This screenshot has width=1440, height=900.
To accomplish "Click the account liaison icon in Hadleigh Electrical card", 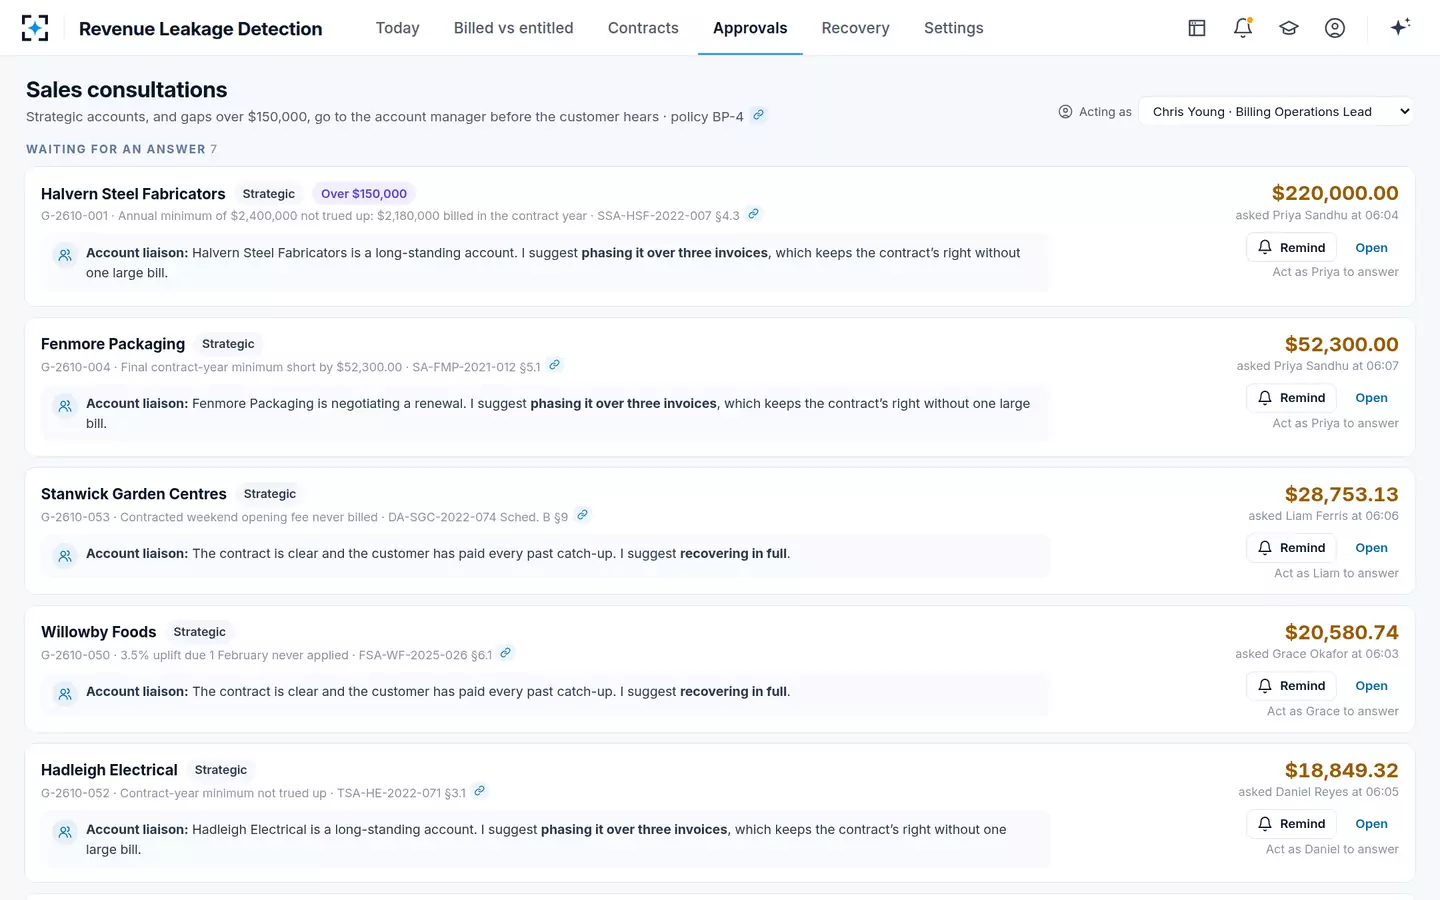I will 65,832.
